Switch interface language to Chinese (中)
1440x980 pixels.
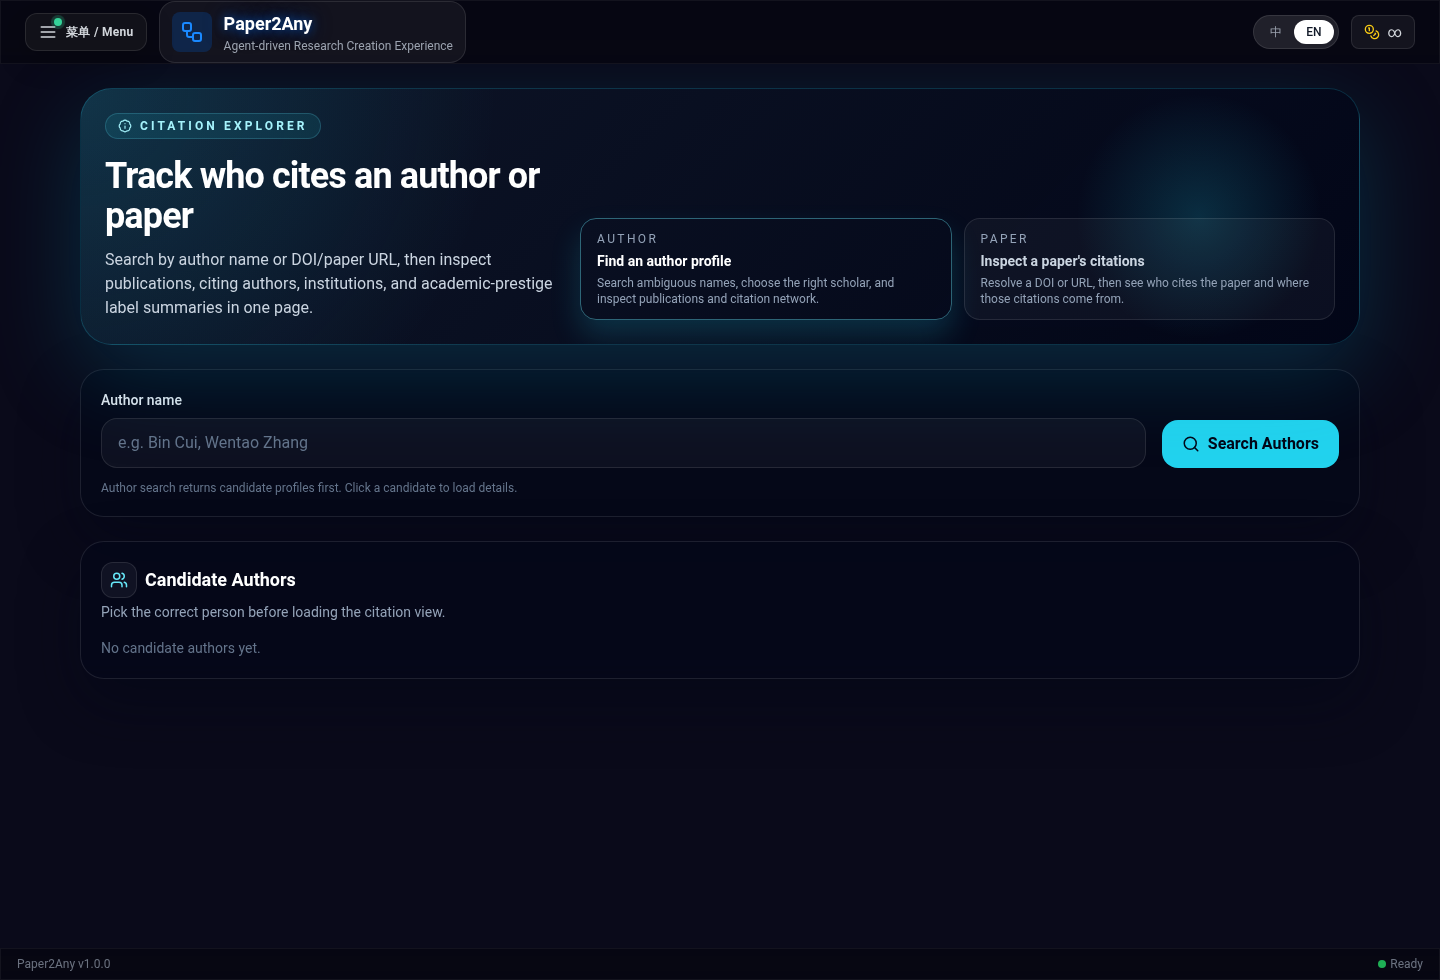coord(1275,32)
